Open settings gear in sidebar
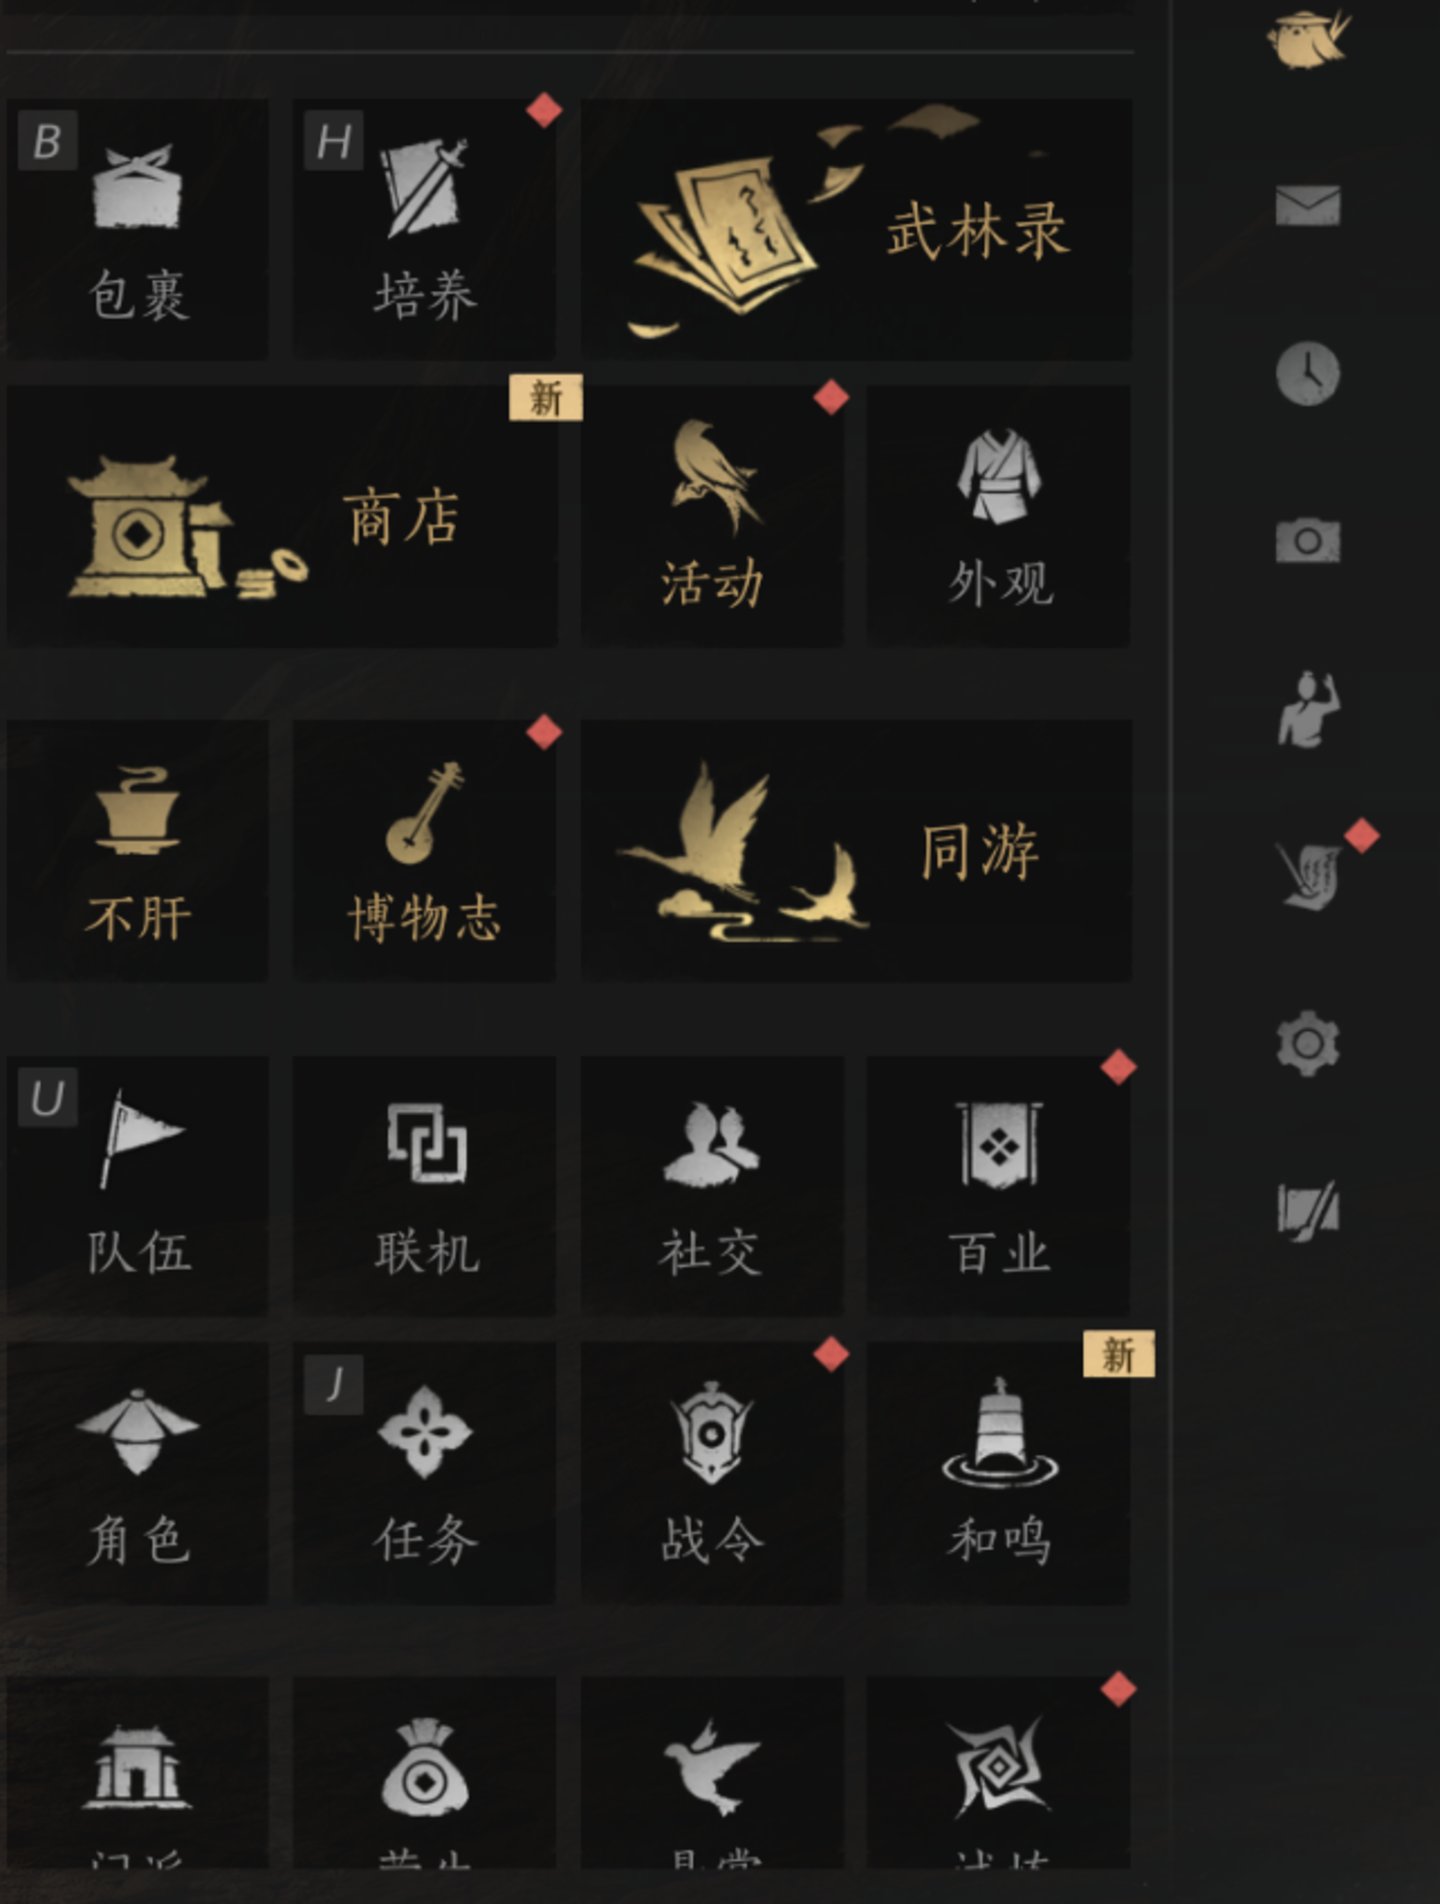 1308,1043
